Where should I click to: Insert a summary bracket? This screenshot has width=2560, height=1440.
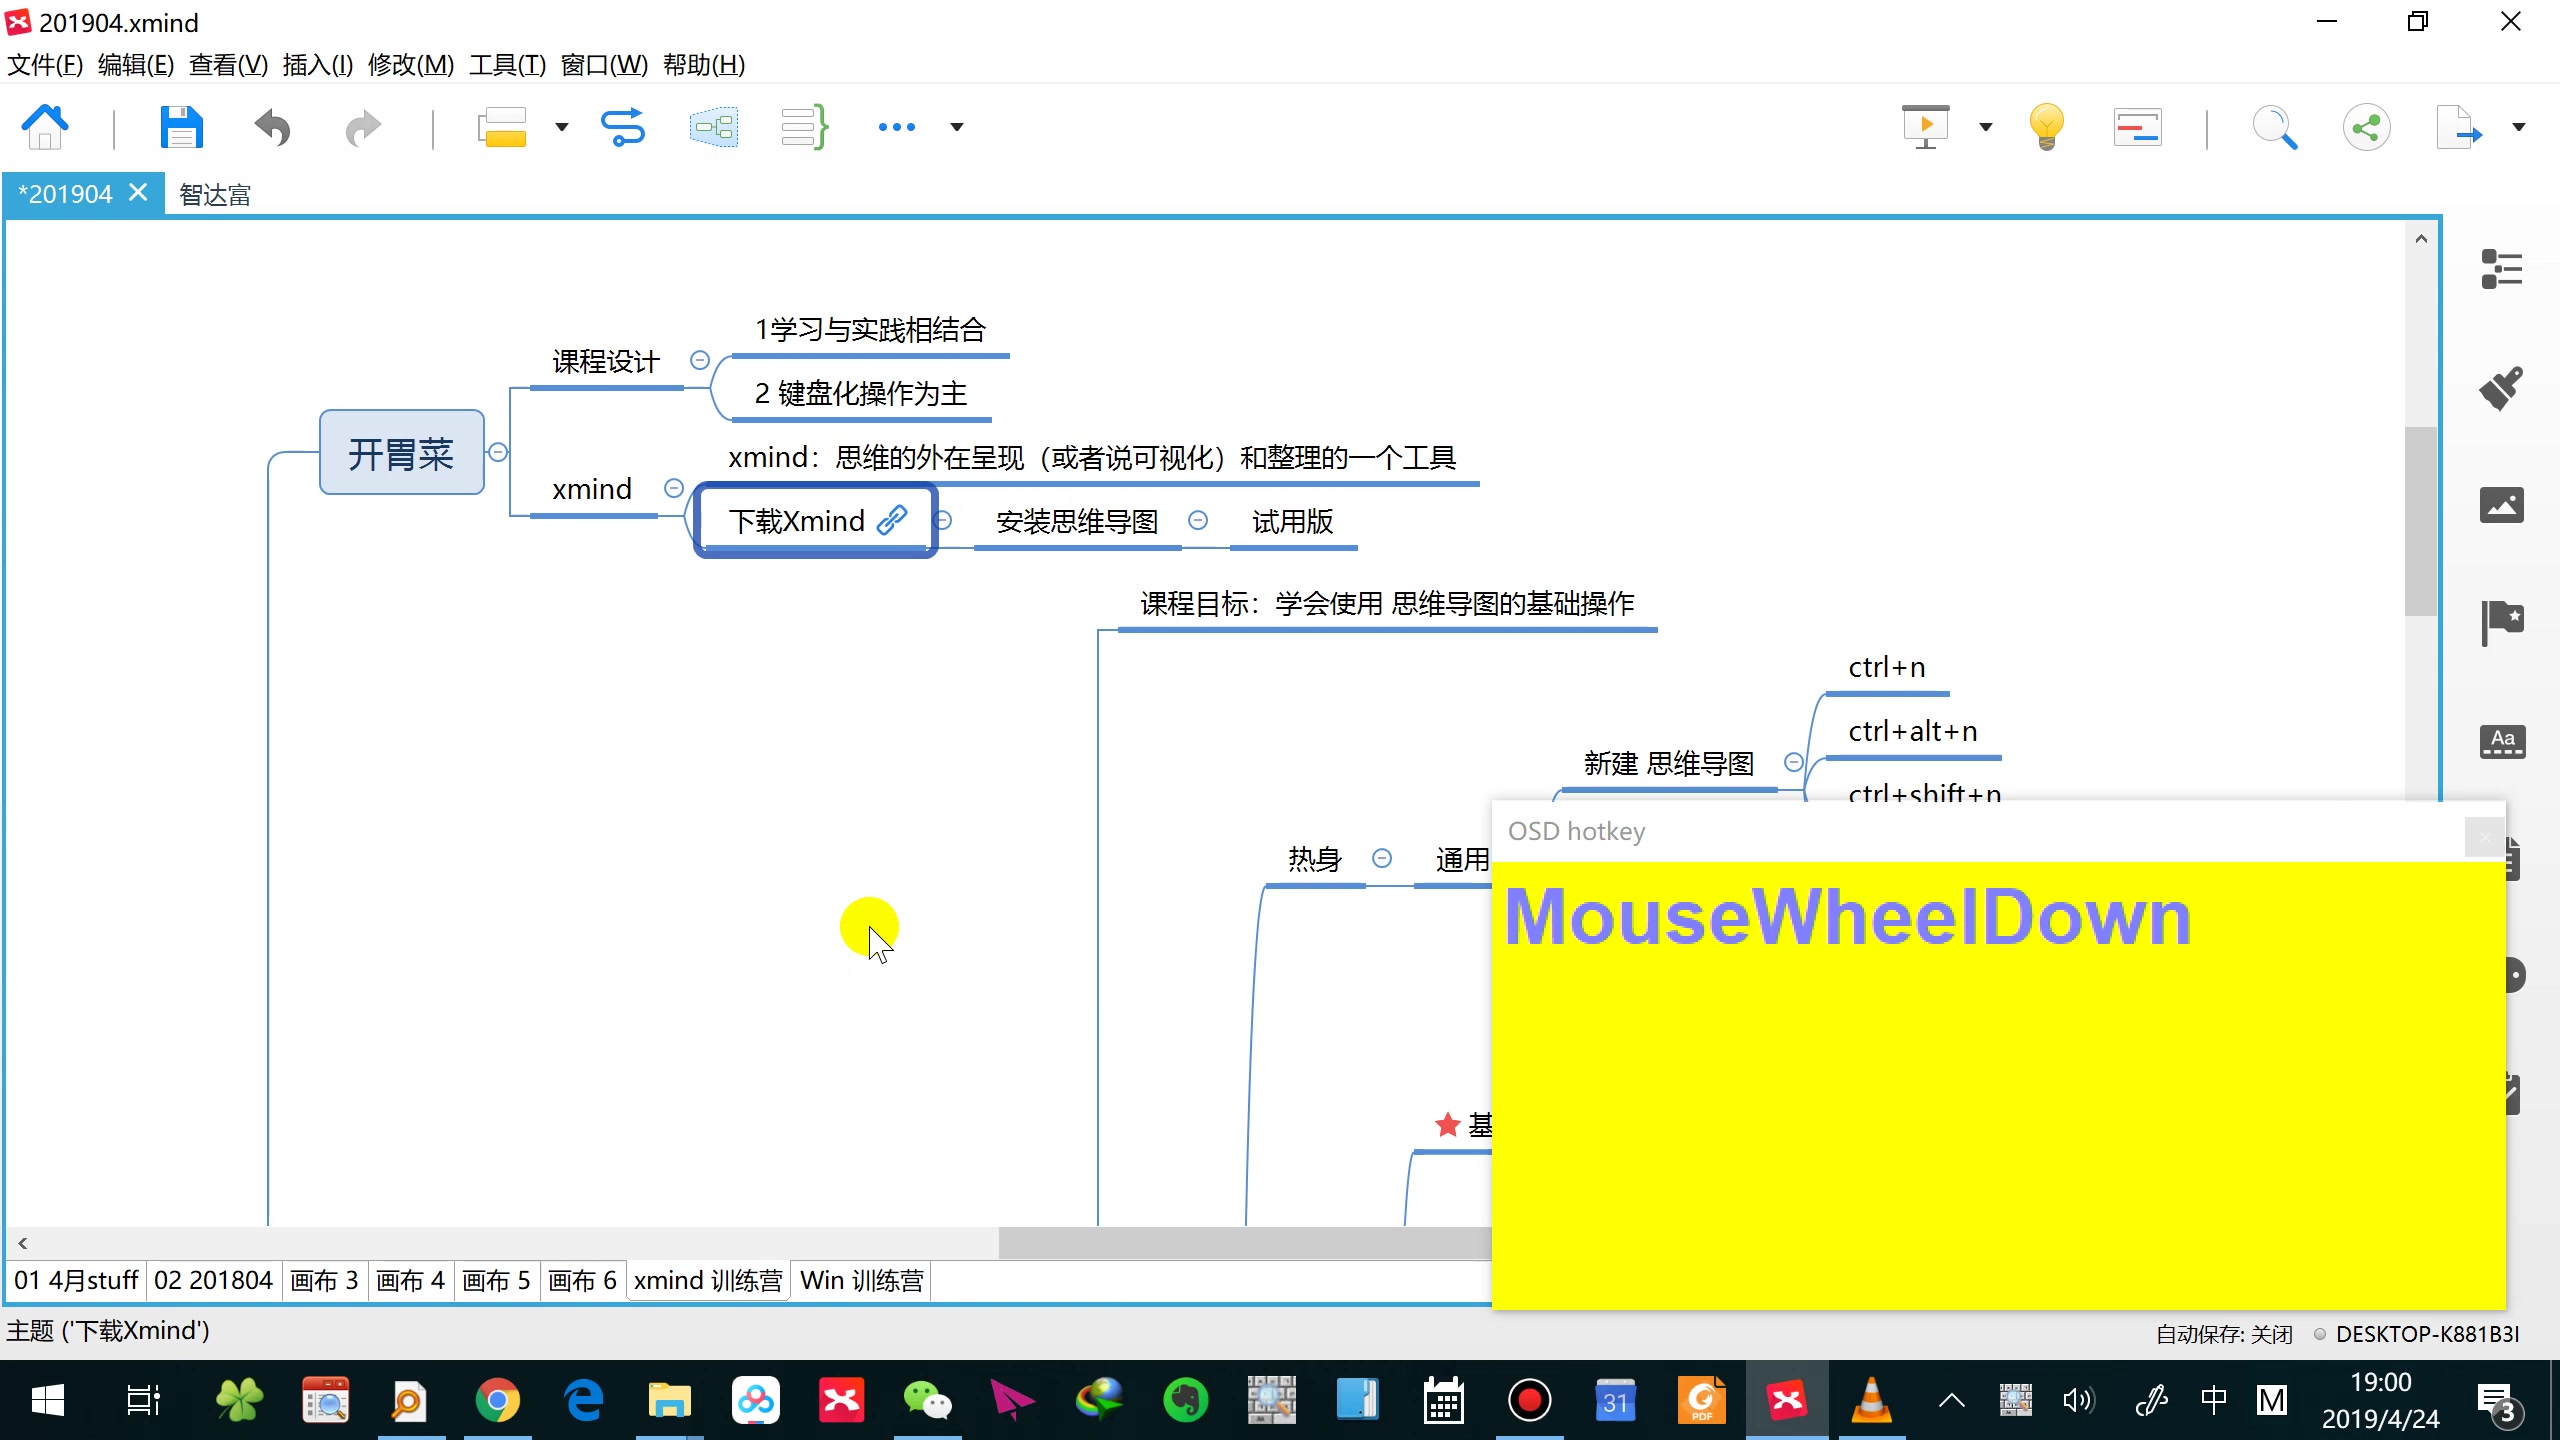(x=804, y=127)
